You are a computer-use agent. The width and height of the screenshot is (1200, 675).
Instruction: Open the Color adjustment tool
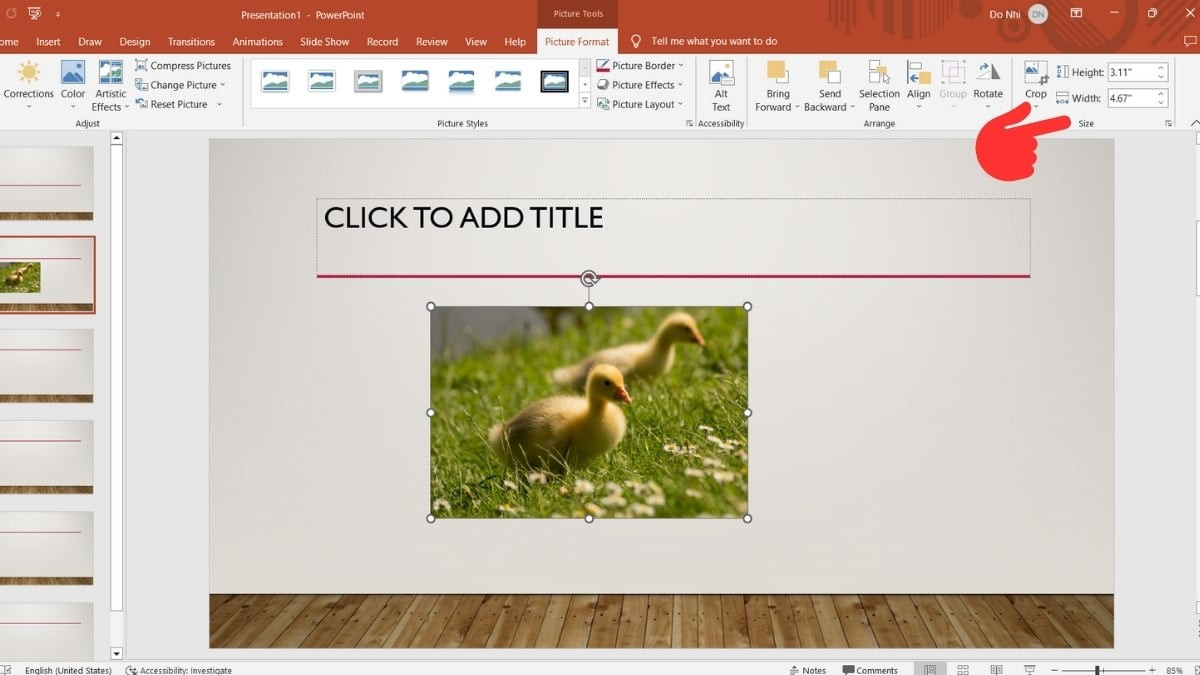click(x=73, y=85)
